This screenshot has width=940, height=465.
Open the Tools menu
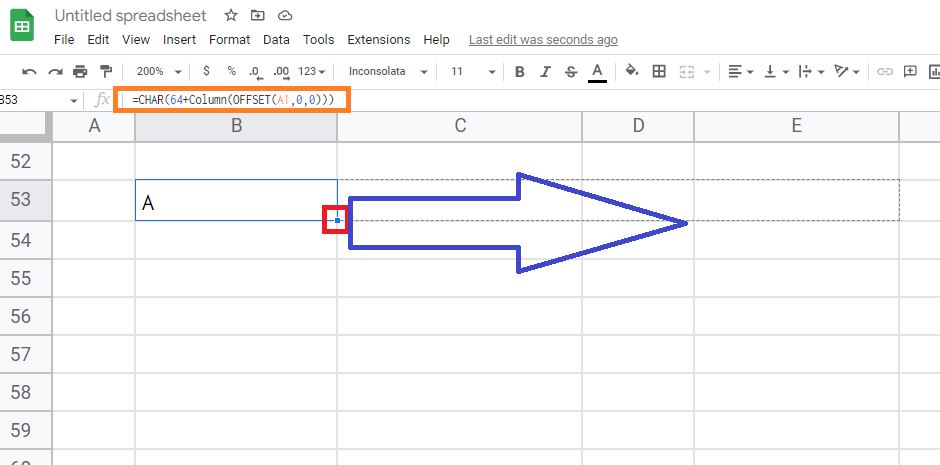[318, 40]
